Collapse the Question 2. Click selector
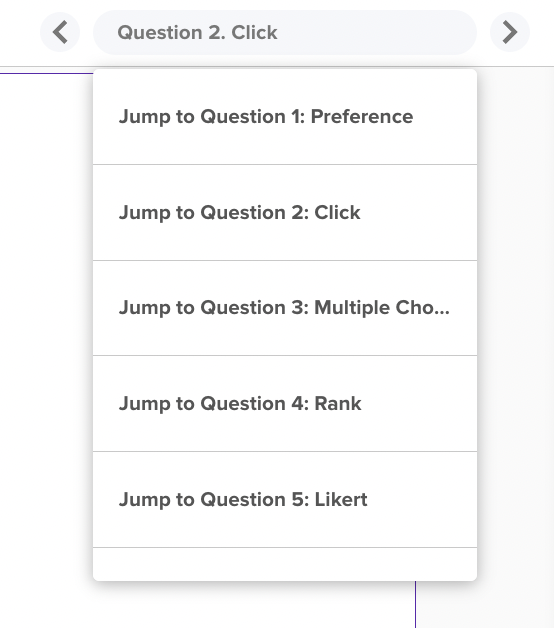The width and height of the screenshot is (554, 628). tap(285, 32)
